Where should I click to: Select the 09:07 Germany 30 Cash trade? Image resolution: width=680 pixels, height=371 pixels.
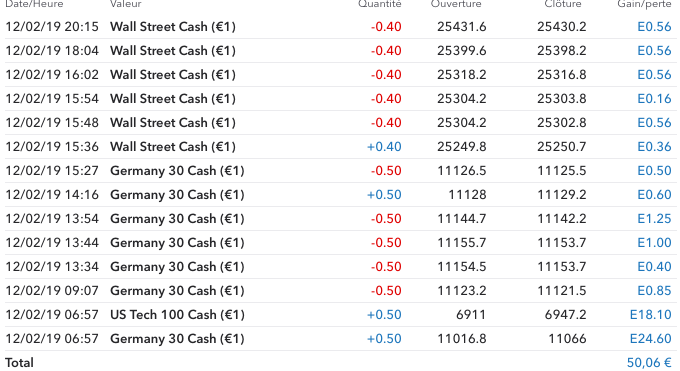pyautogui.click(x=340, y=291)
